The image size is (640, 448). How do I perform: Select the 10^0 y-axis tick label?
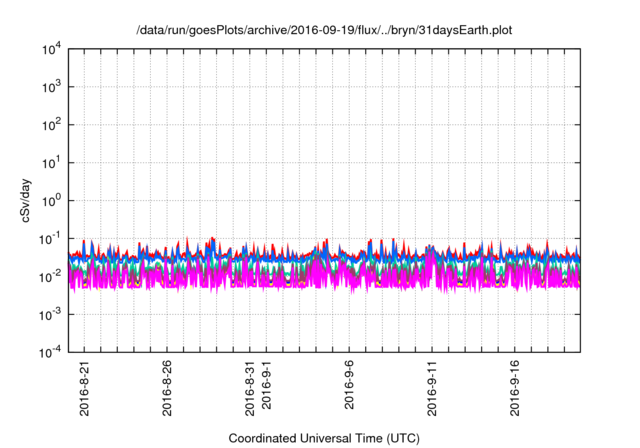[52, 200]
